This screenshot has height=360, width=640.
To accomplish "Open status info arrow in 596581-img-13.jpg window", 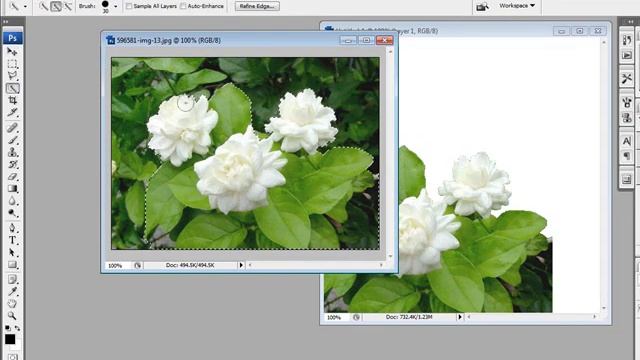I will [x=241, y=265].
